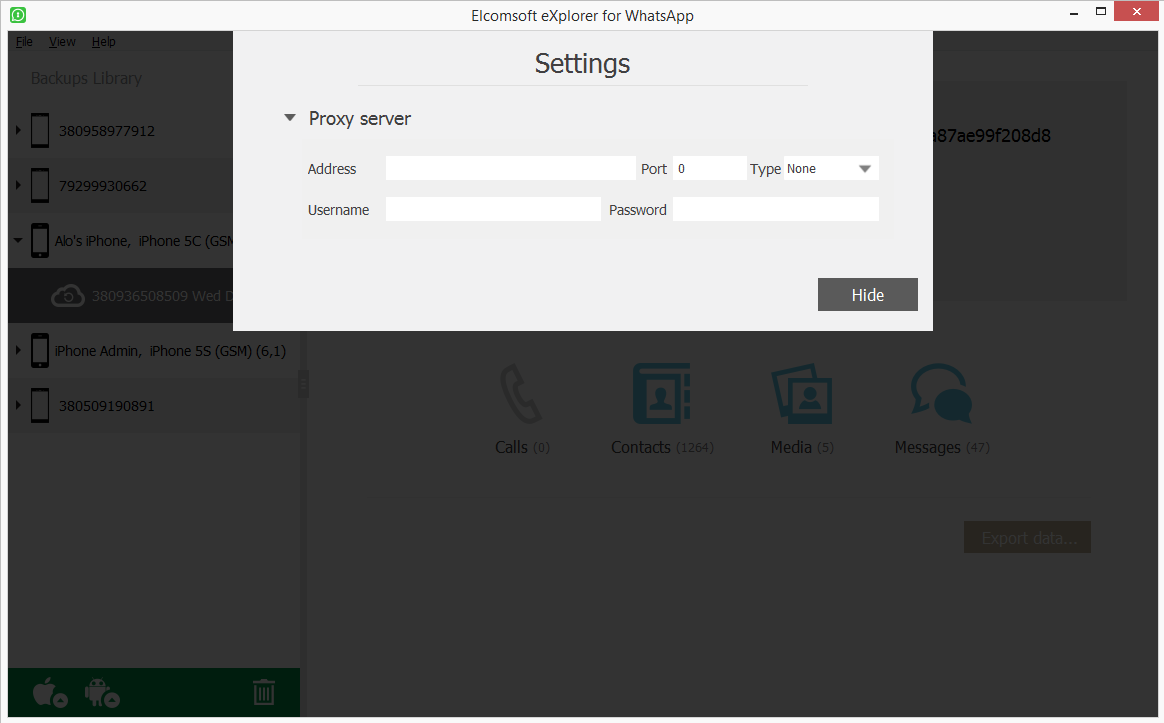Click the Media (5) label
Screen dimensions: 1164x723
click(802, 448)
